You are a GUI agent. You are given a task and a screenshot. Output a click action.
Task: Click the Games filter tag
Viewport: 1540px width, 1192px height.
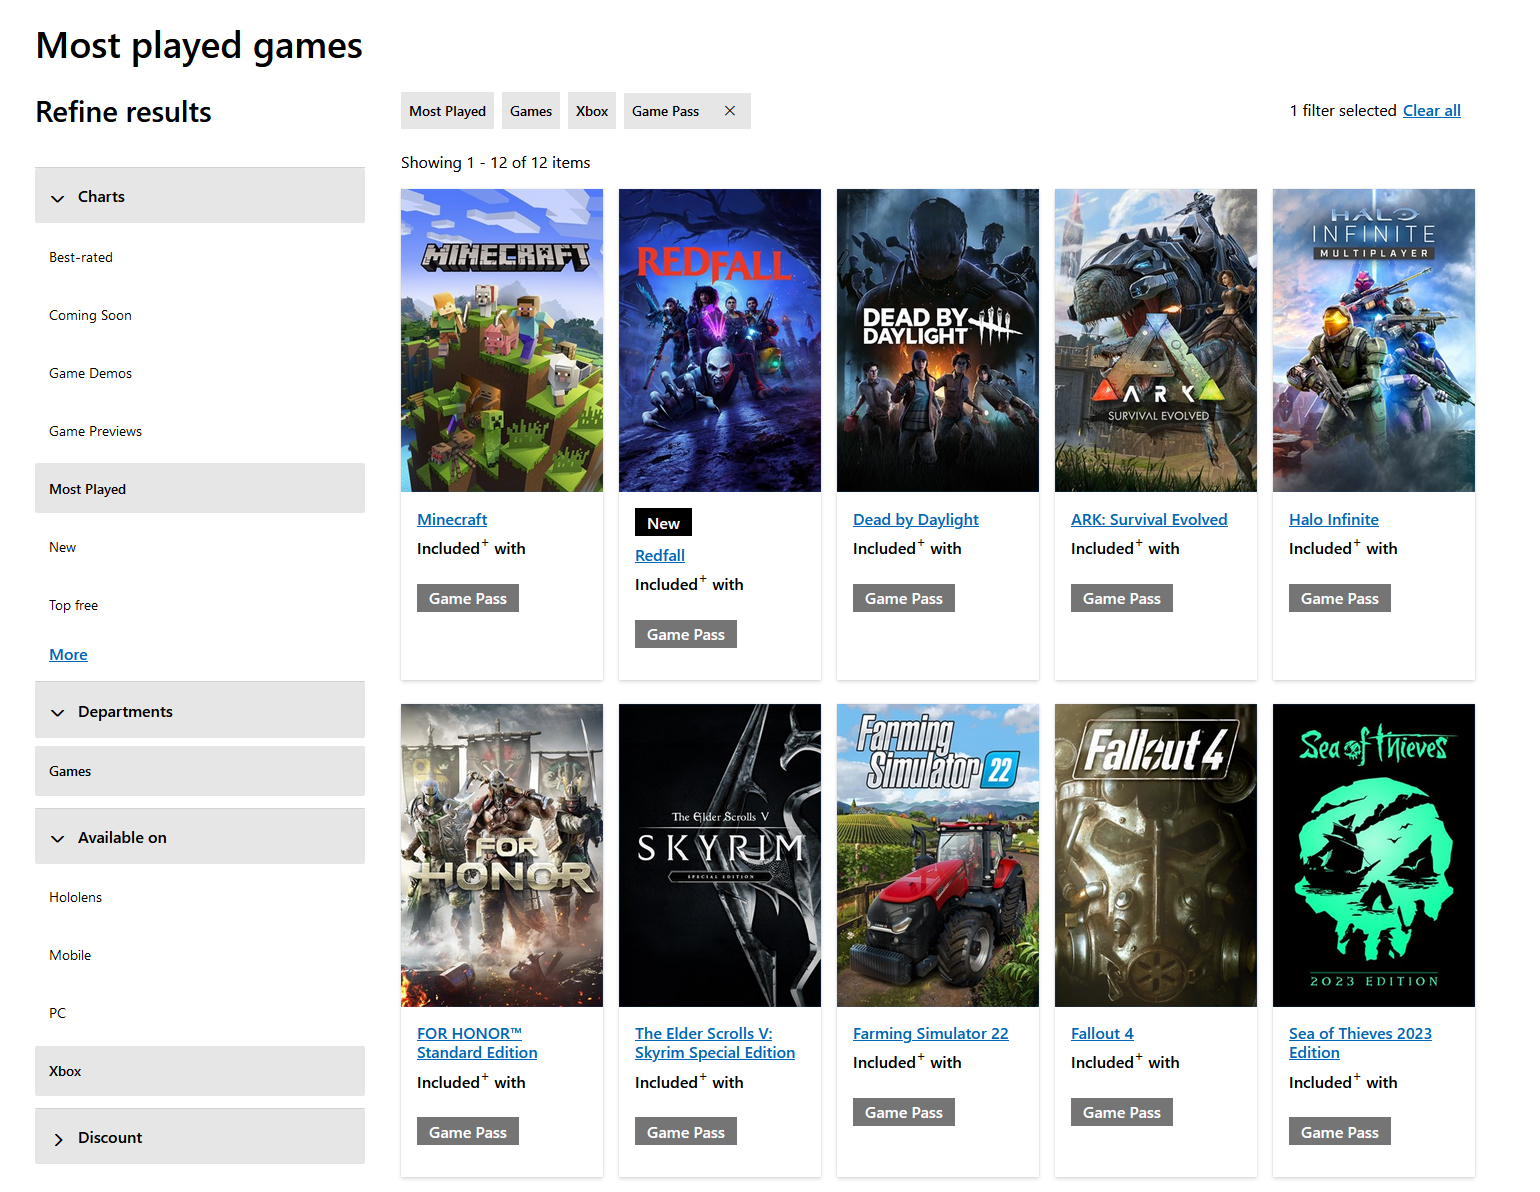click(531, 111)
